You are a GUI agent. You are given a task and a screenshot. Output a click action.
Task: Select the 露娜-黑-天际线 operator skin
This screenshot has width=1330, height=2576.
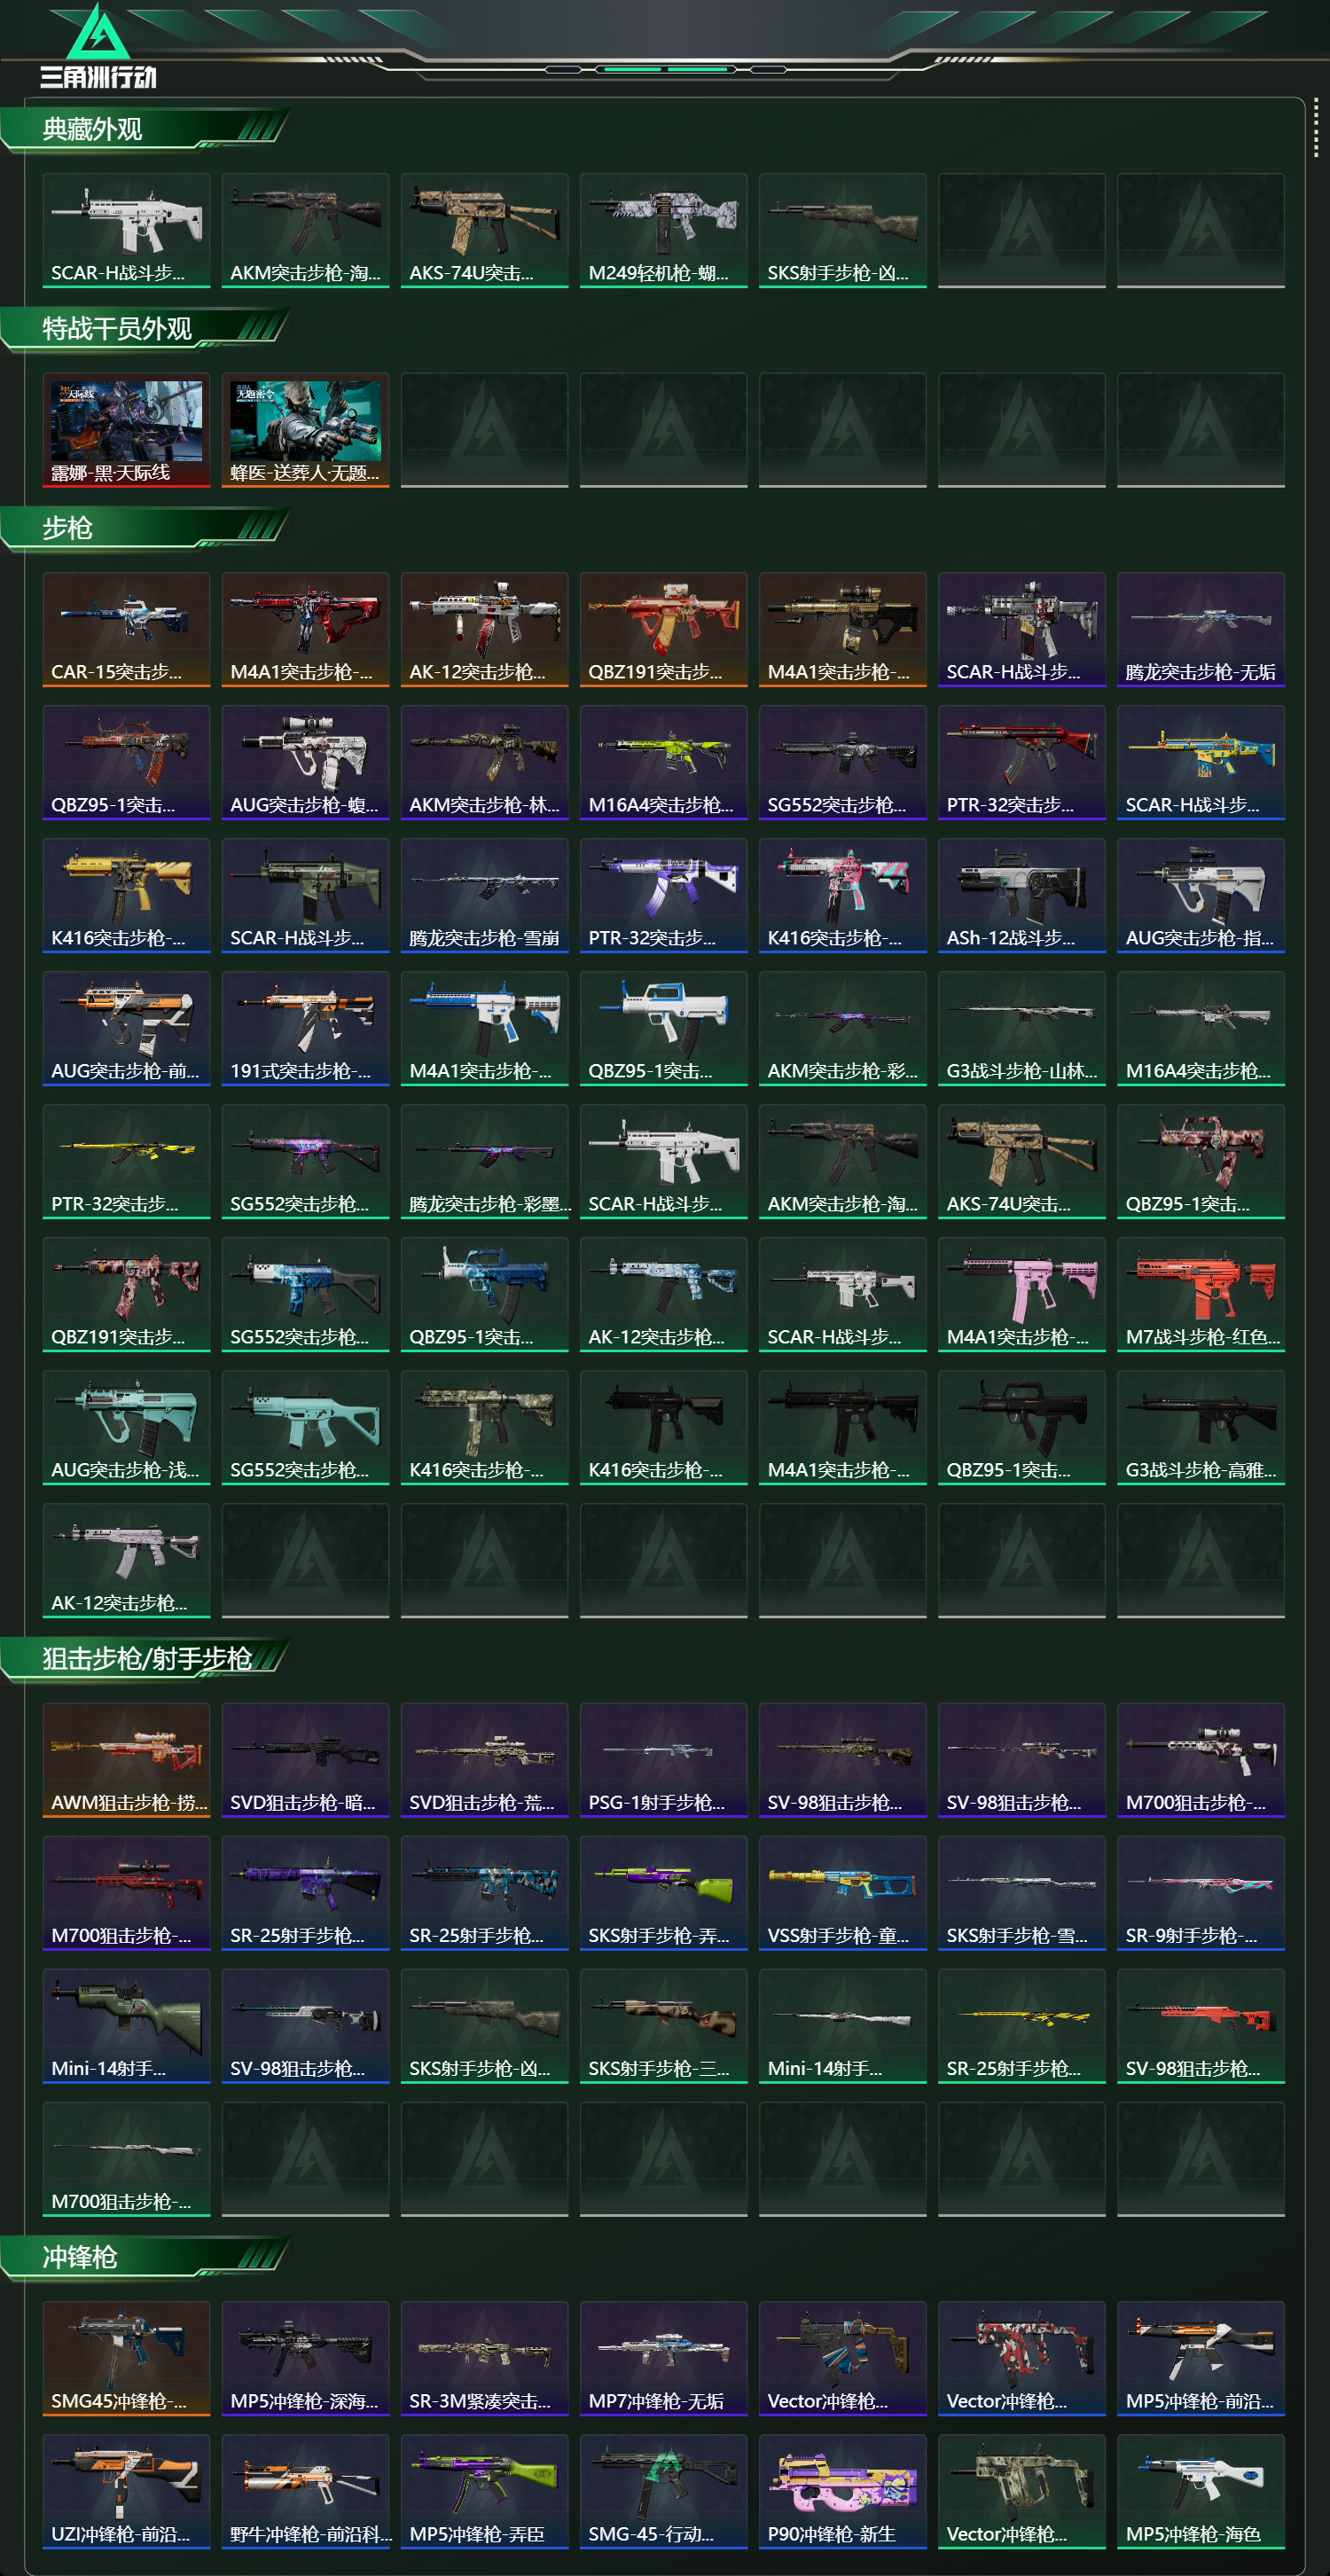[126, 430]
